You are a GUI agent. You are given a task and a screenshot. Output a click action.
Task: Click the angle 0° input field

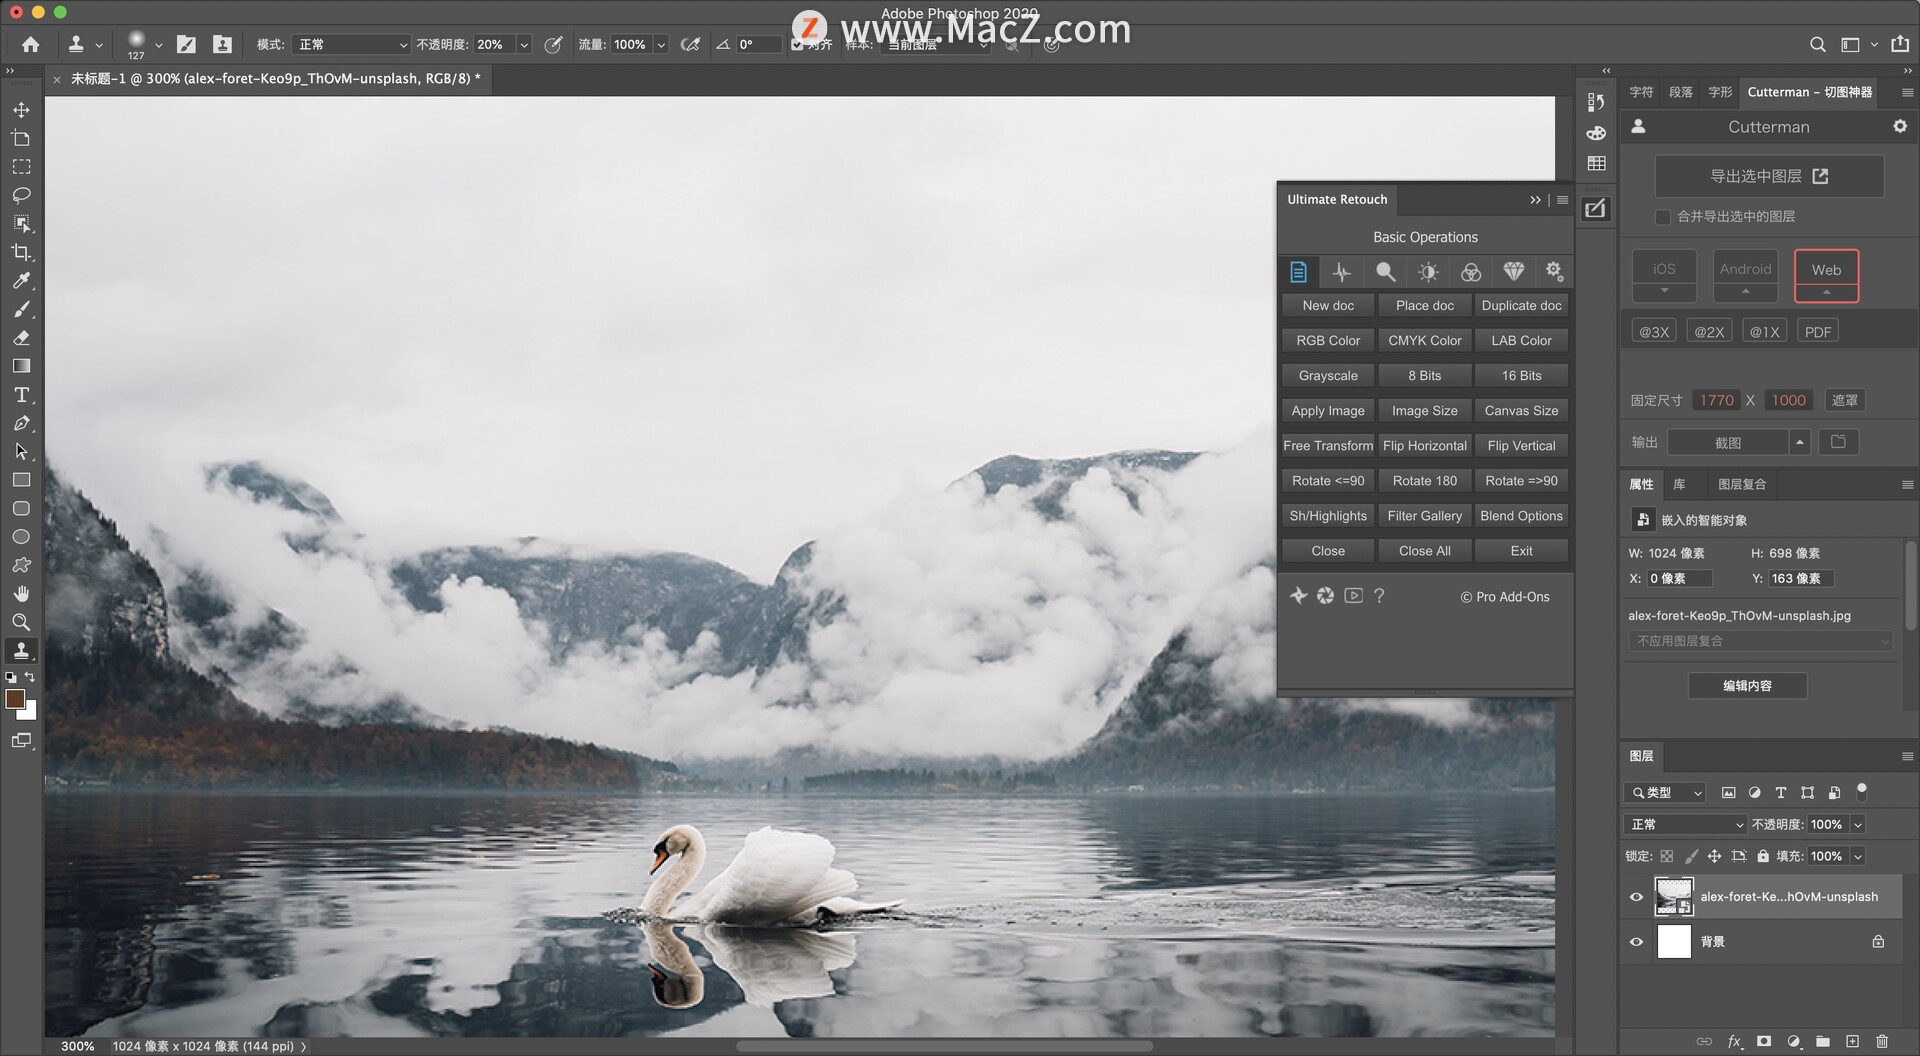click(x=757, y=44)
